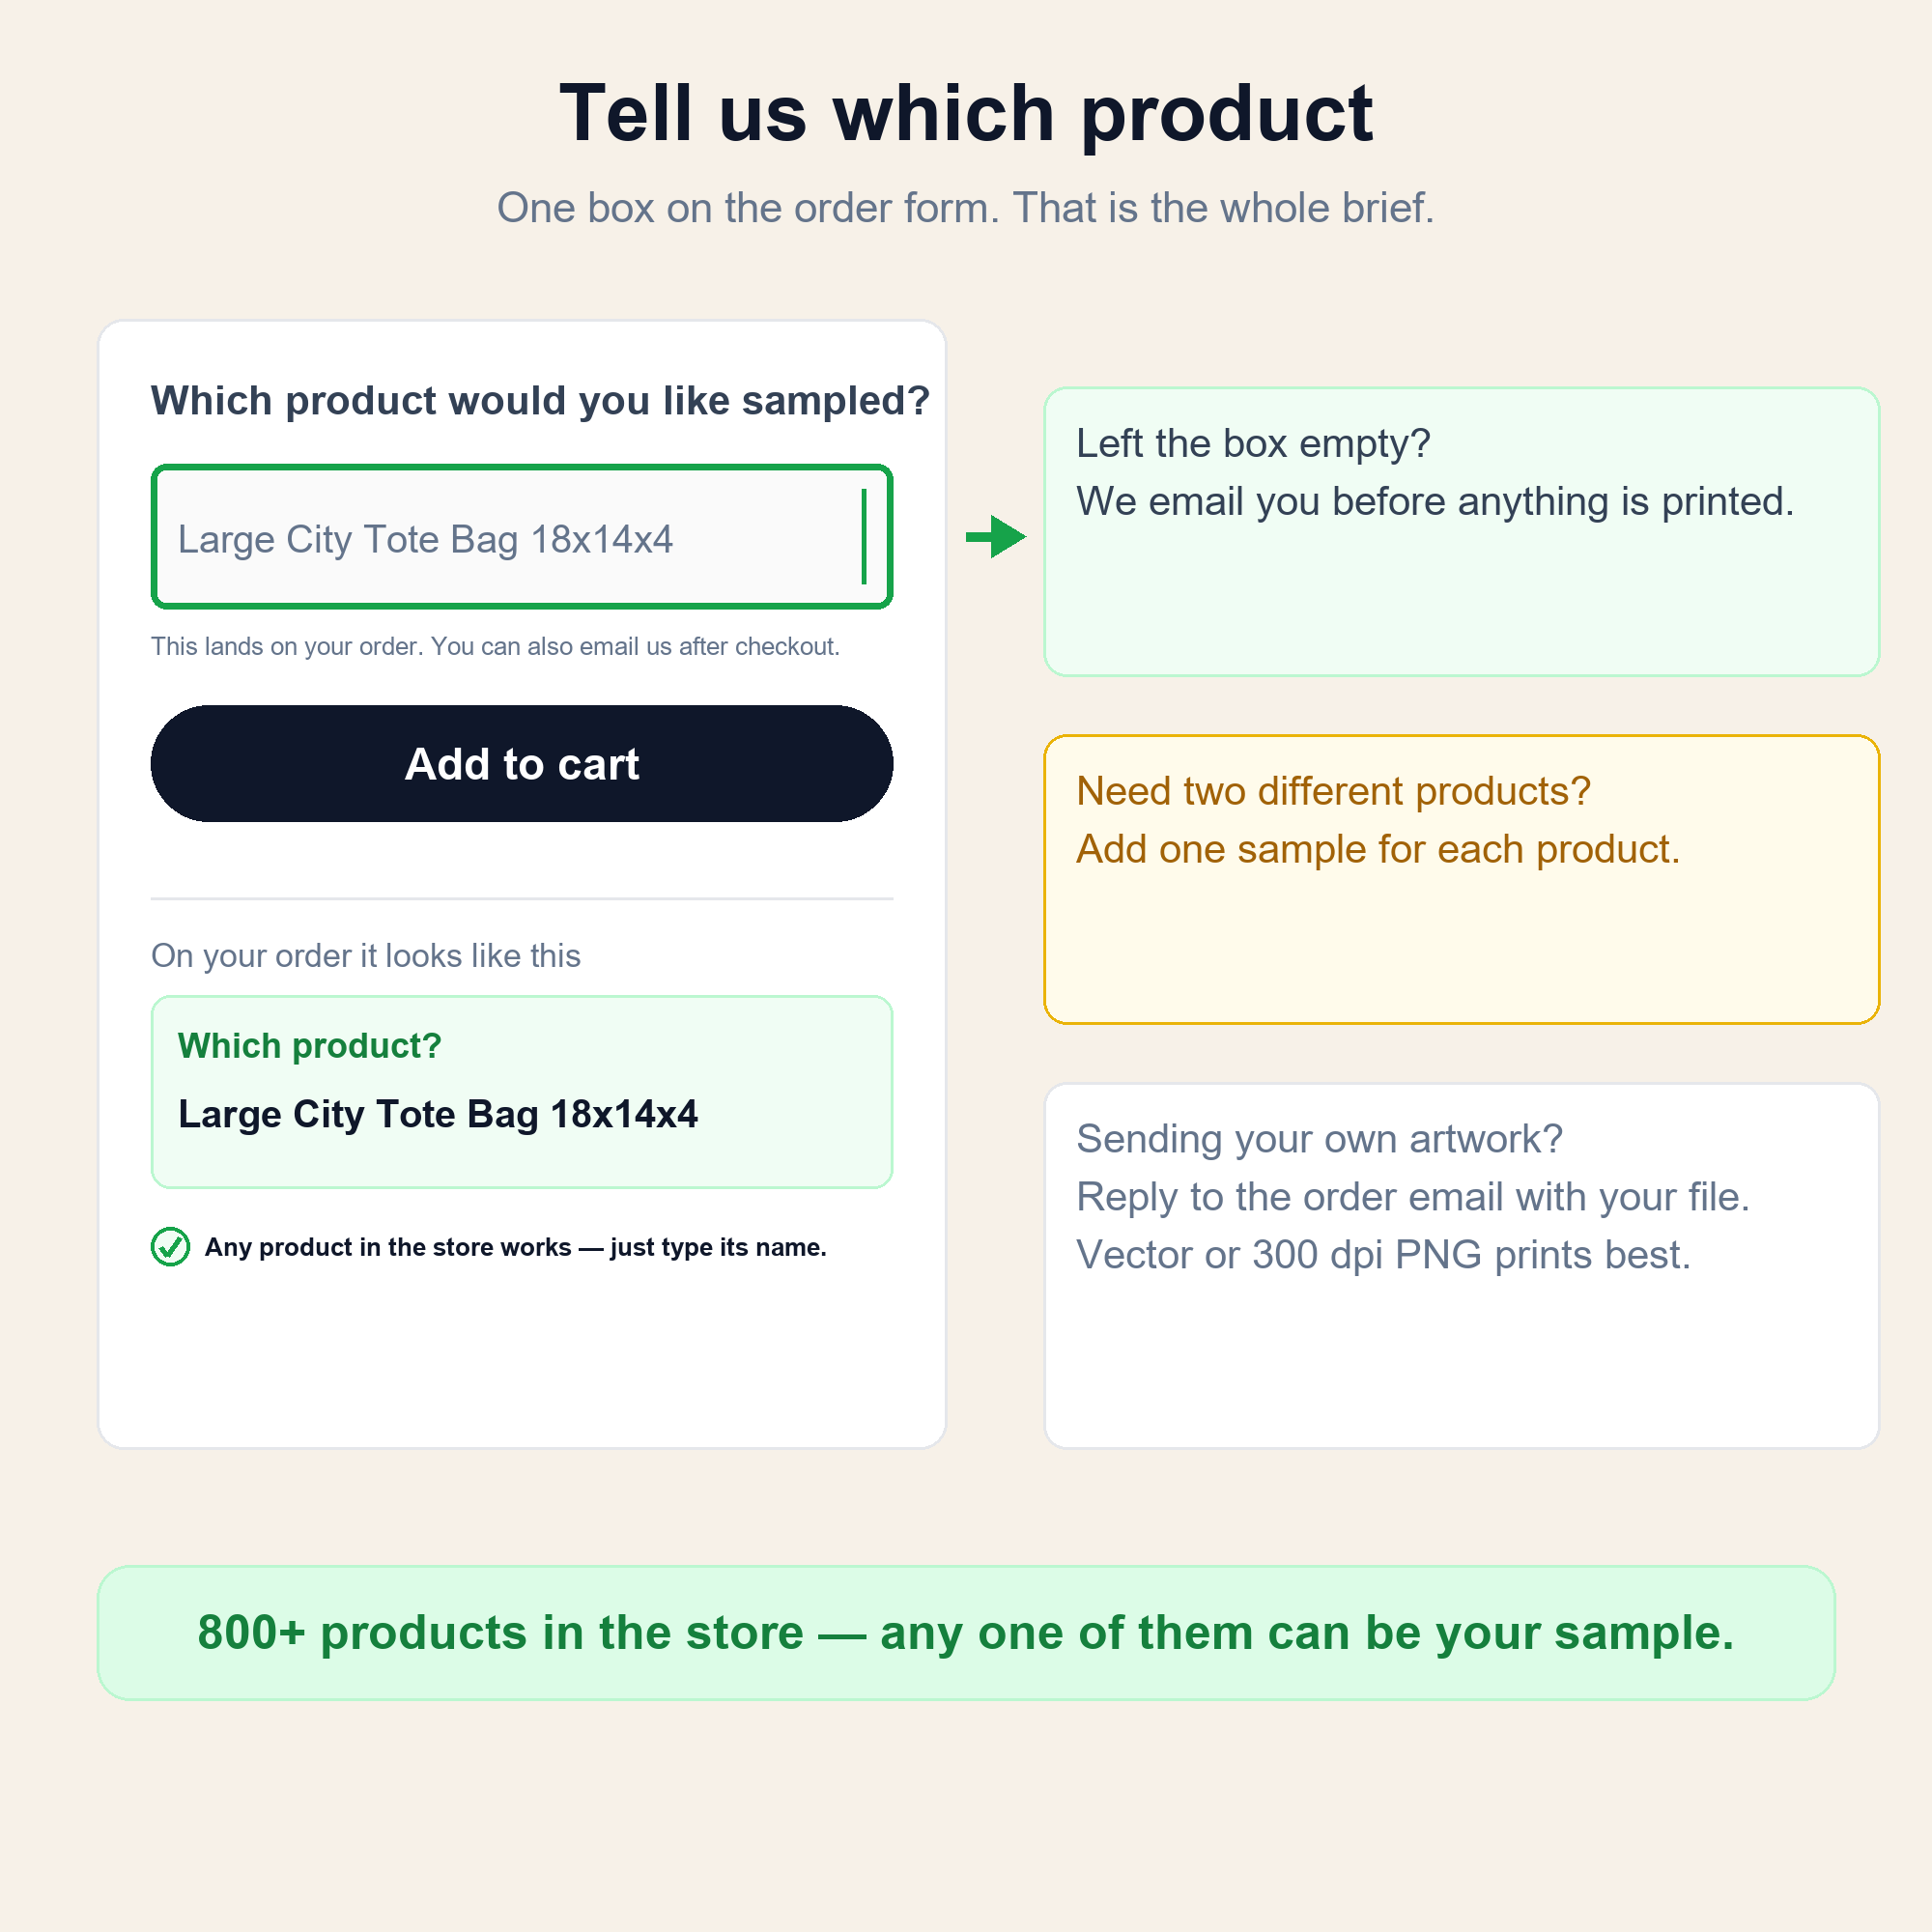Click the '800+ products in the store' banner
Viewport: 1932px width, 1932px height.
966,1632
